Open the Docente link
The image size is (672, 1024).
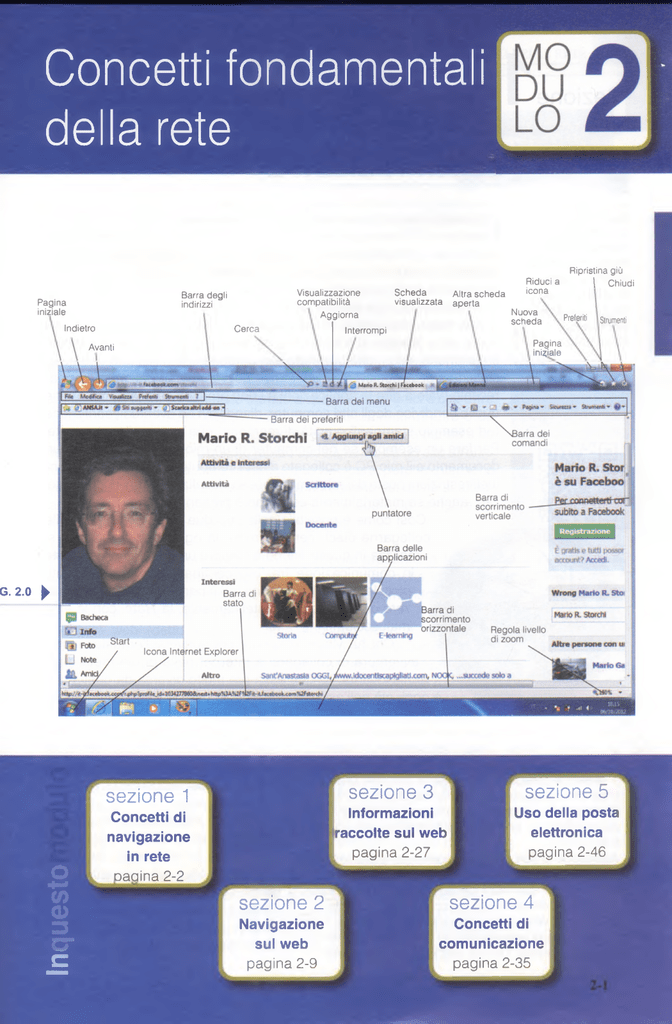tap(321, 524)
